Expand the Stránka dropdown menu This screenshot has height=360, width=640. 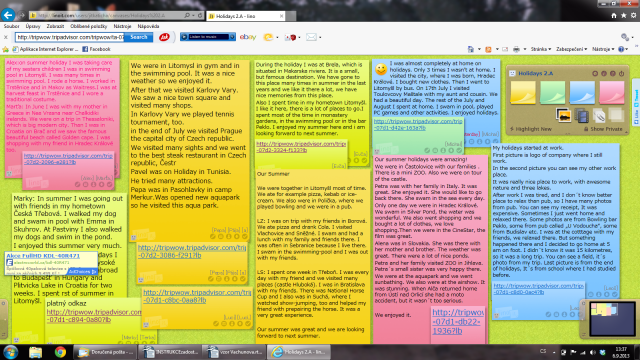(x=541, y=49)
